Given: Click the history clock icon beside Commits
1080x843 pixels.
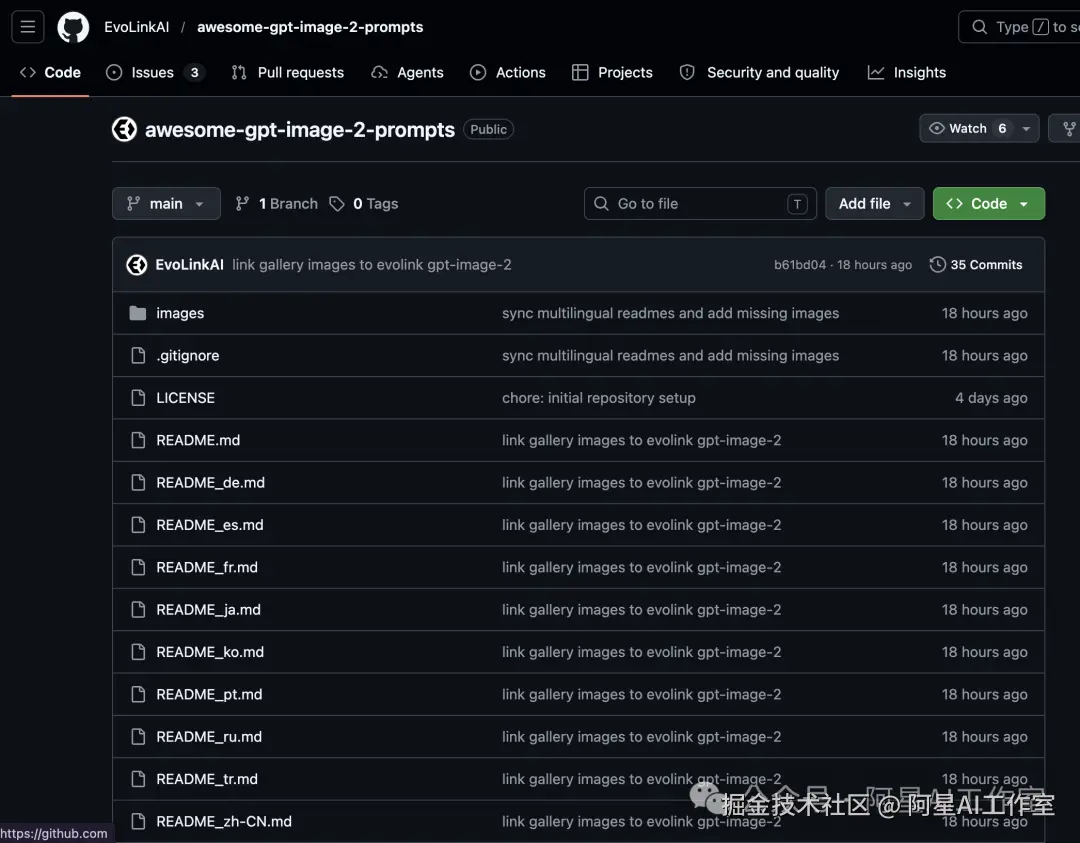Looking at the screenshot, I should point(937,264).
